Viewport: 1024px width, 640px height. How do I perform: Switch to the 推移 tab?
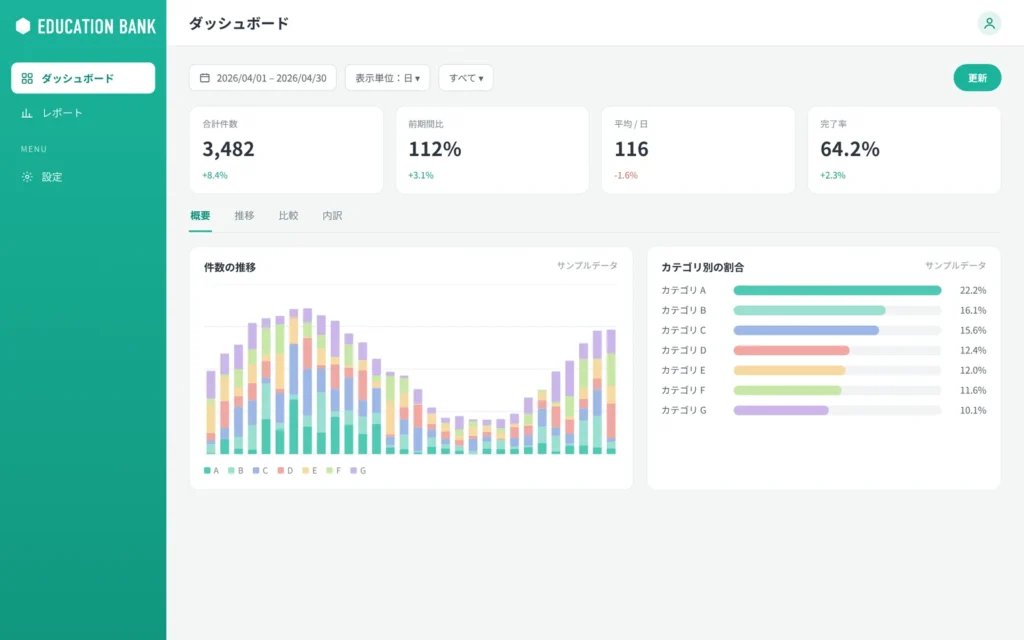tap(244, 216)
